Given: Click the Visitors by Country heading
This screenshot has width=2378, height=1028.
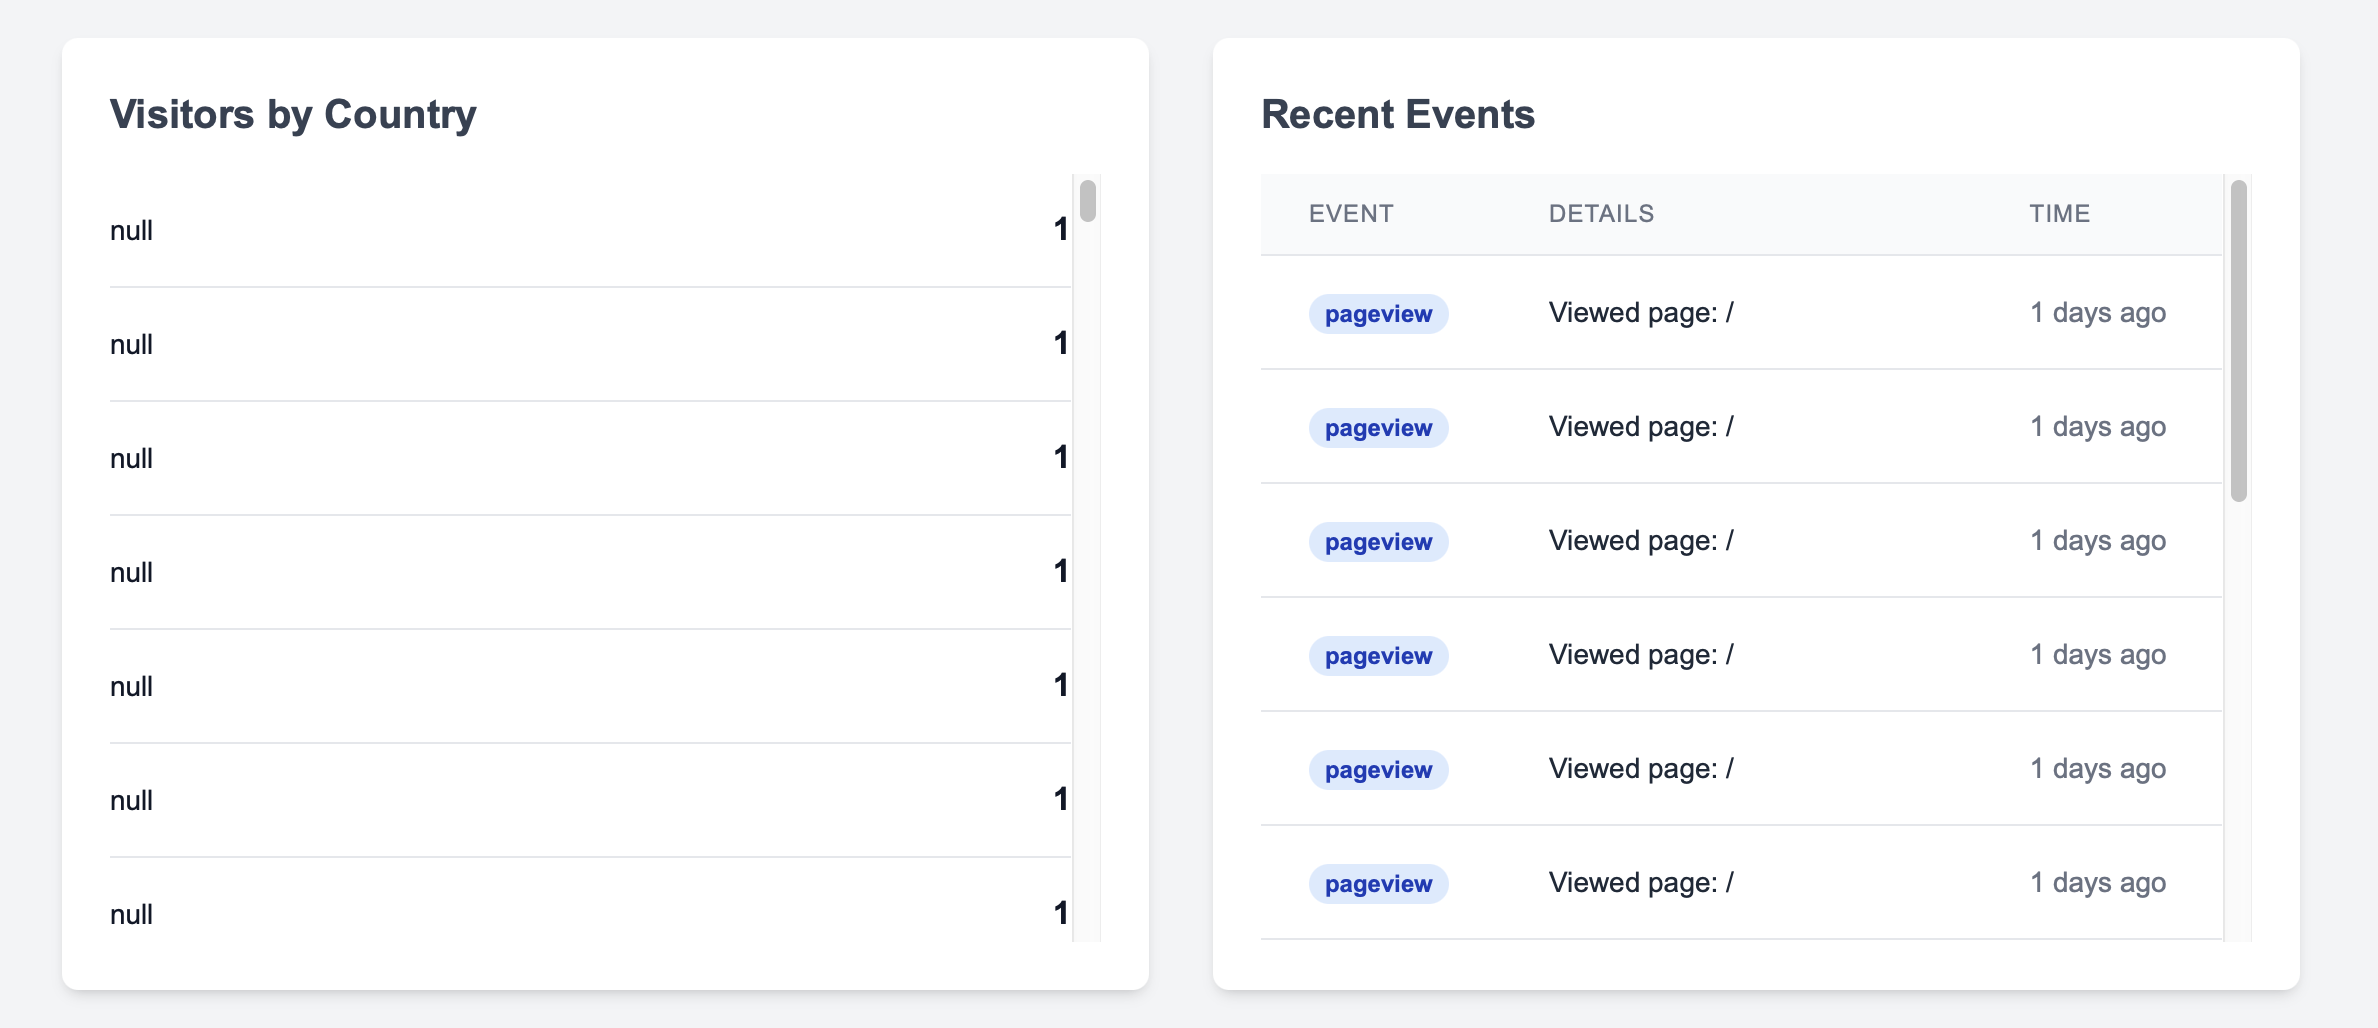Looking at the screenshot, I should pyautogui.click(x=293, y=115).
